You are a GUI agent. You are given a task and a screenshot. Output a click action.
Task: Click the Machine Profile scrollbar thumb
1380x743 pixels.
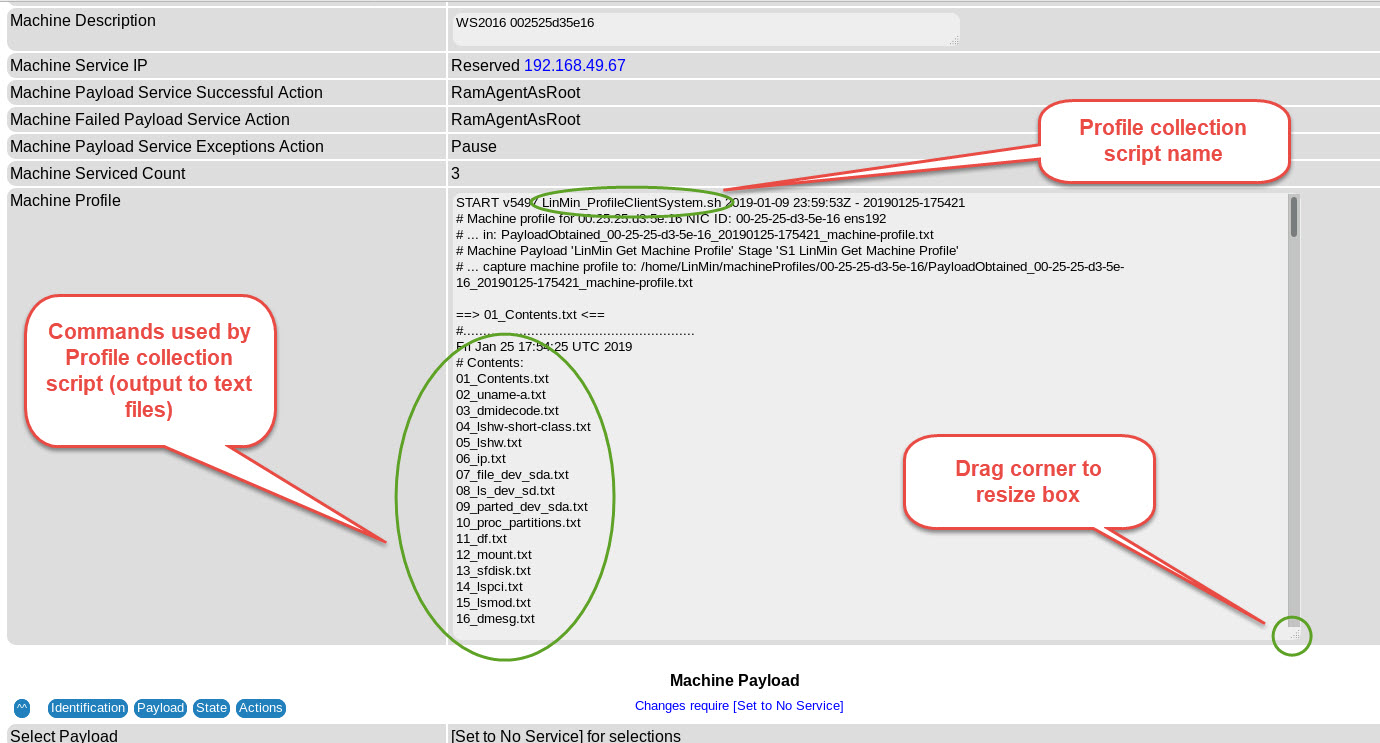(1293, 217)
